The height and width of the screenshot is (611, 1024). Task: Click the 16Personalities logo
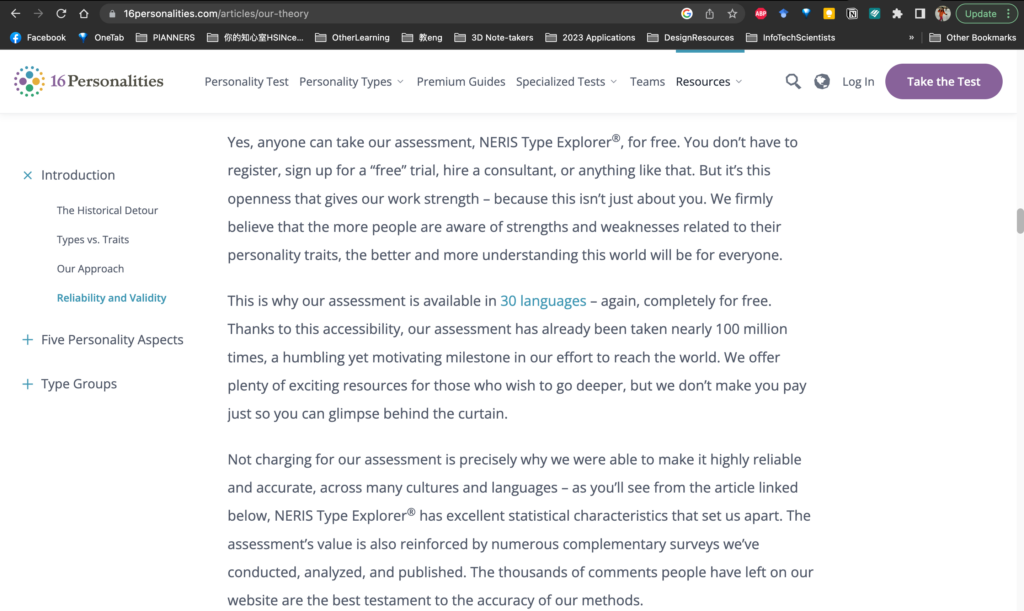[88, 81]
